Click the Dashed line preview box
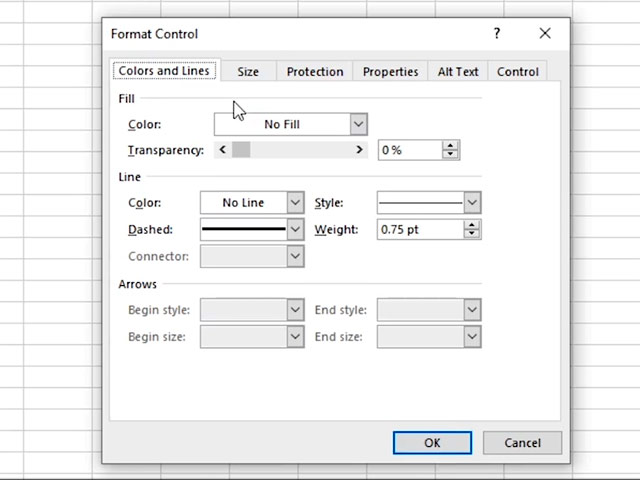Viewport: 640px width, 480px height. tap(244, 229)
